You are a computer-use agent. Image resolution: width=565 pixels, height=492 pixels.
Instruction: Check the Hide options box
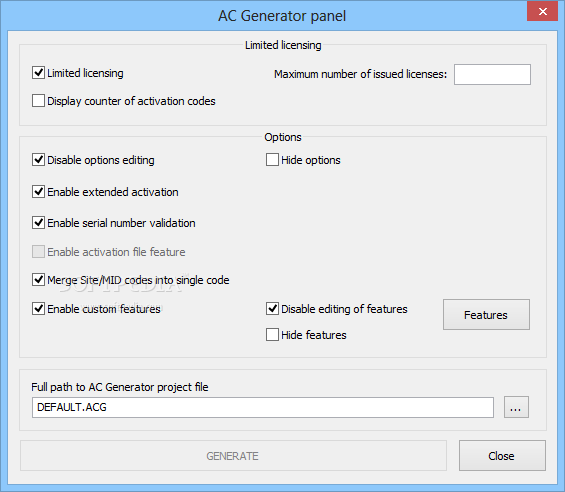(x=272, y=160)
